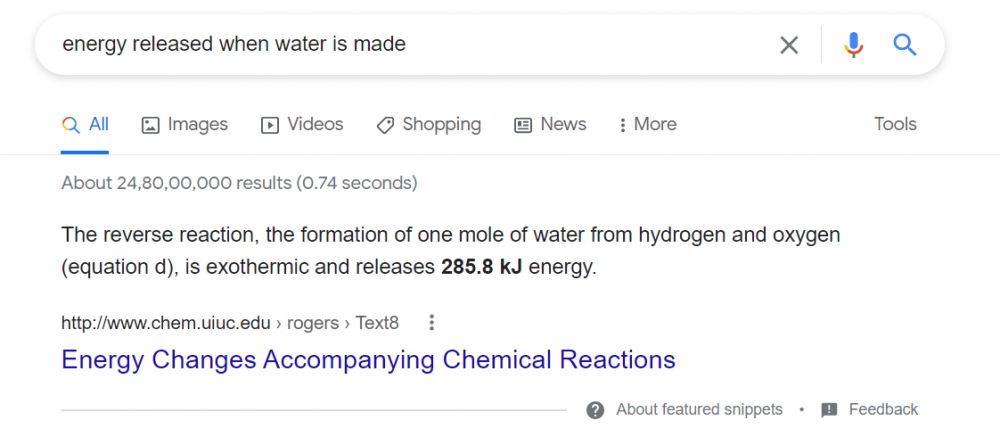
Task: Expand the More search categories menu
Action: coord(648,125)
